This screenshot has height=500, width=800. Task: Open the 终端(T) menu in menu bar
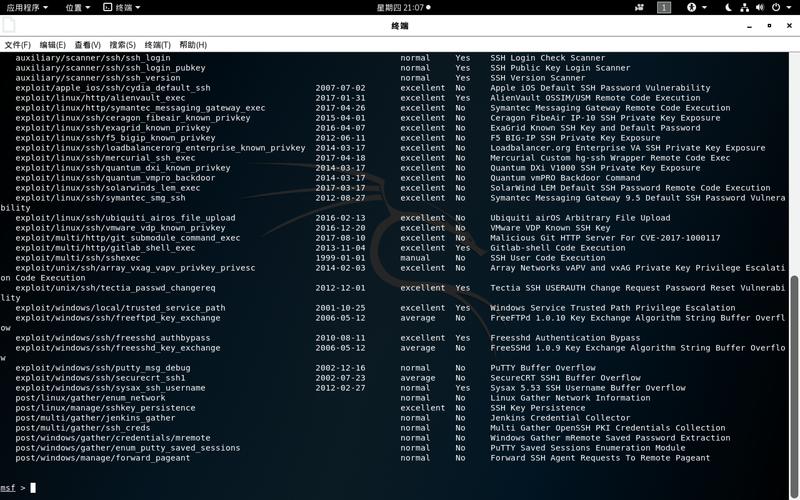click(158, 45)
